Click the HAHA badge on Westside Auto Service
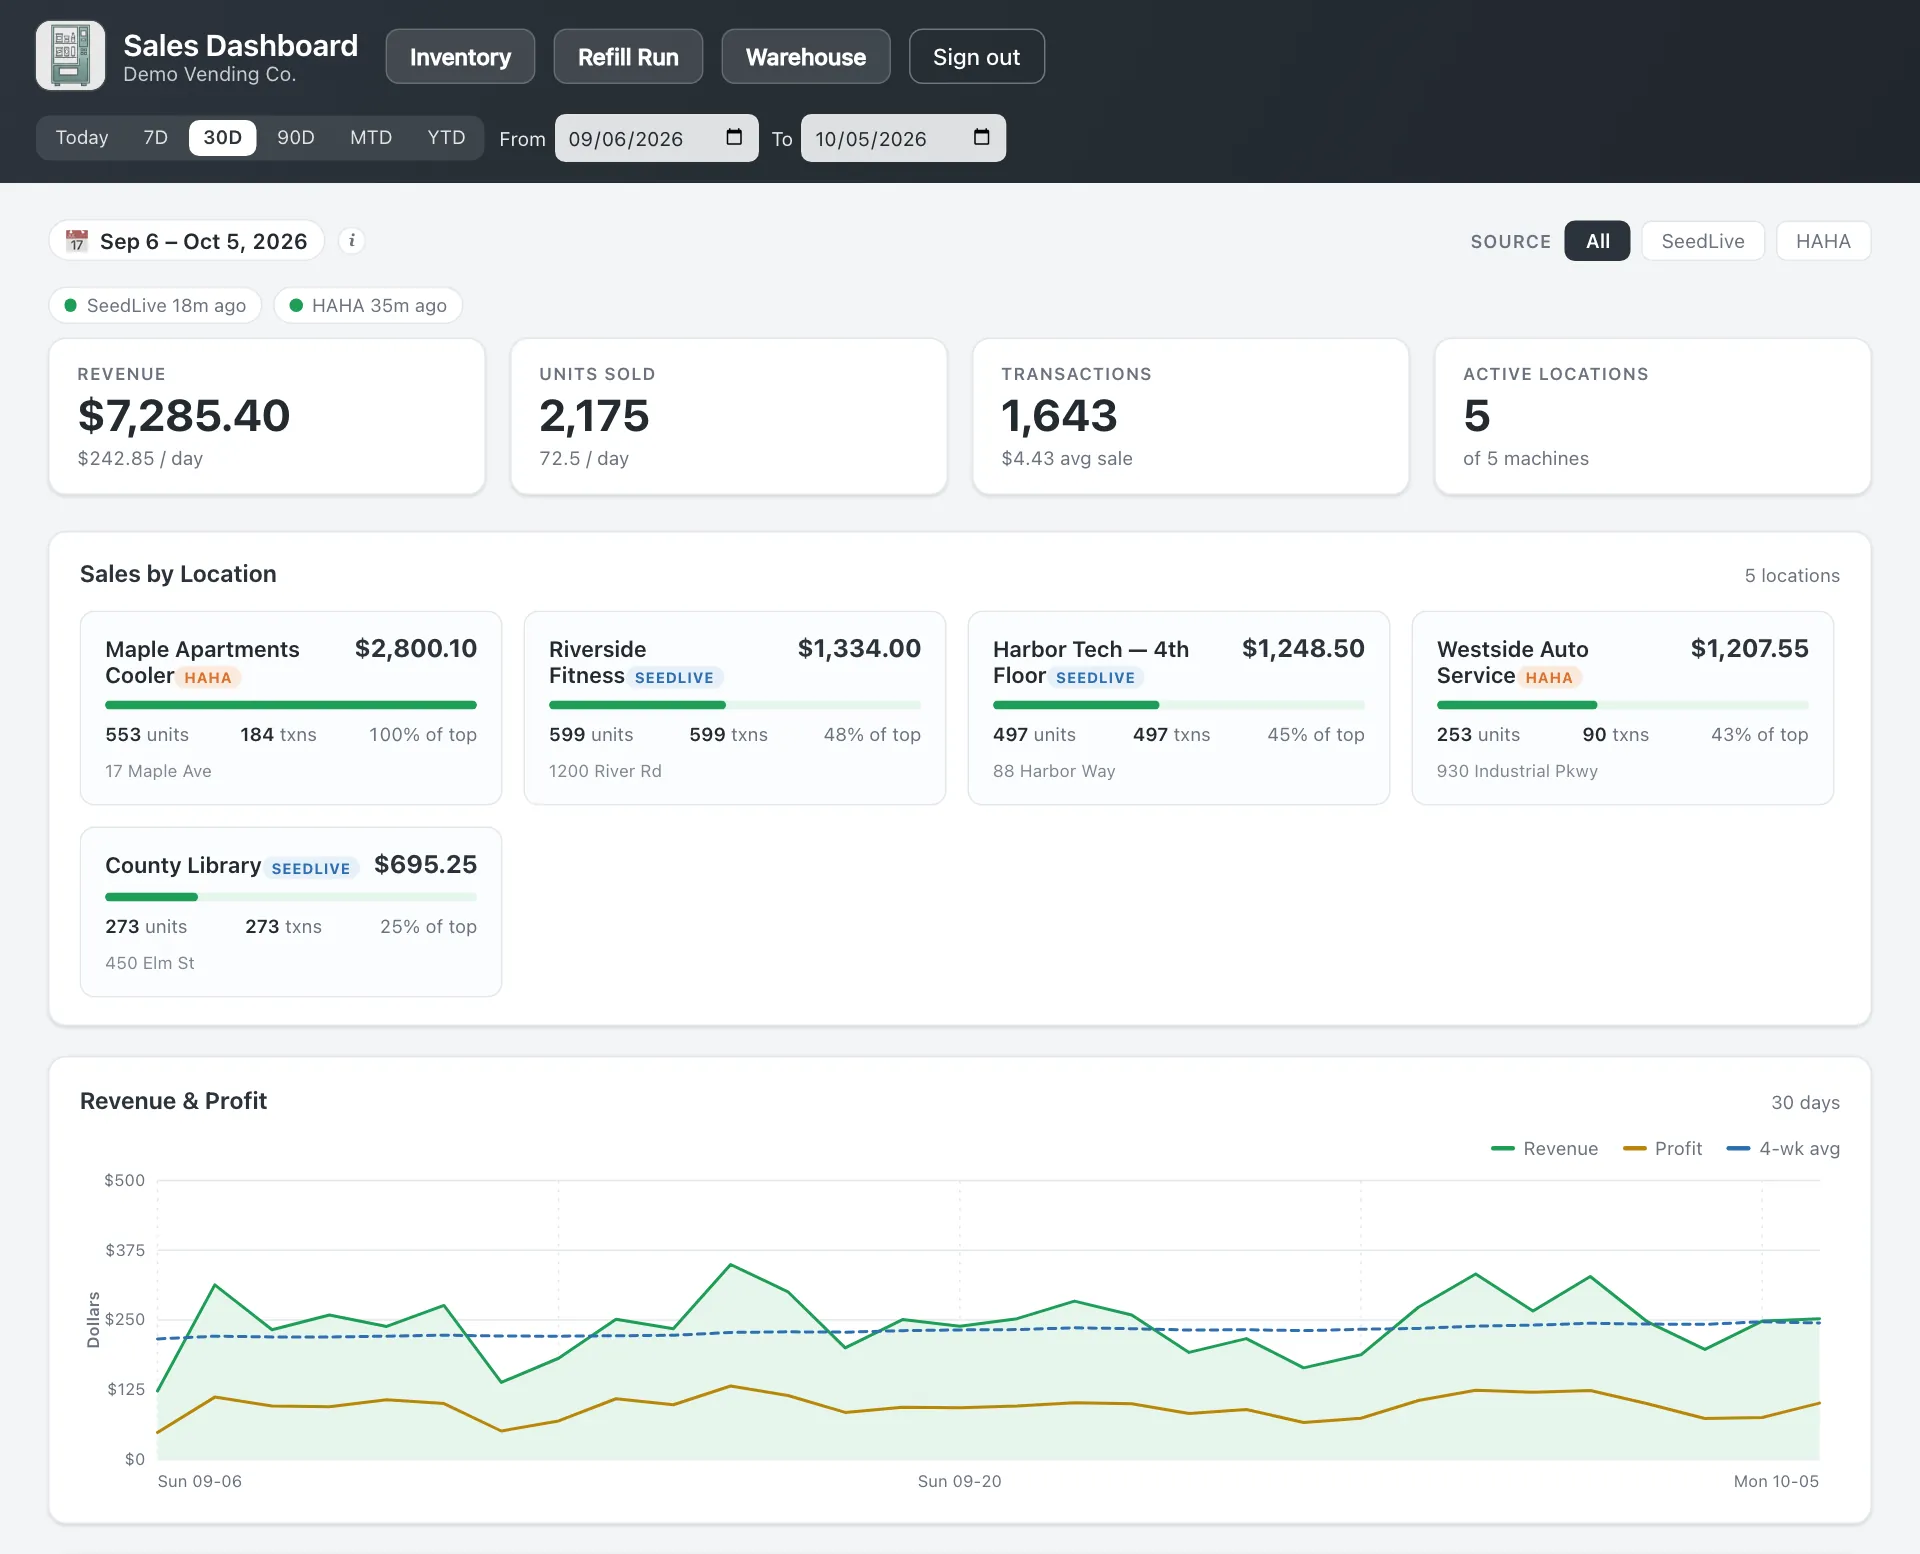 (x=1549, y=678)
